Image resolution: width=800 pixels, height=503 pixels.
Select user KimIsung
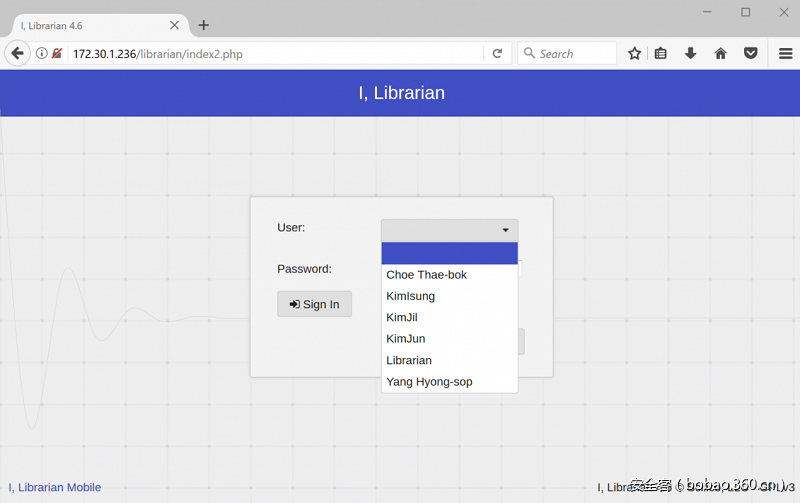coord(449,296)
